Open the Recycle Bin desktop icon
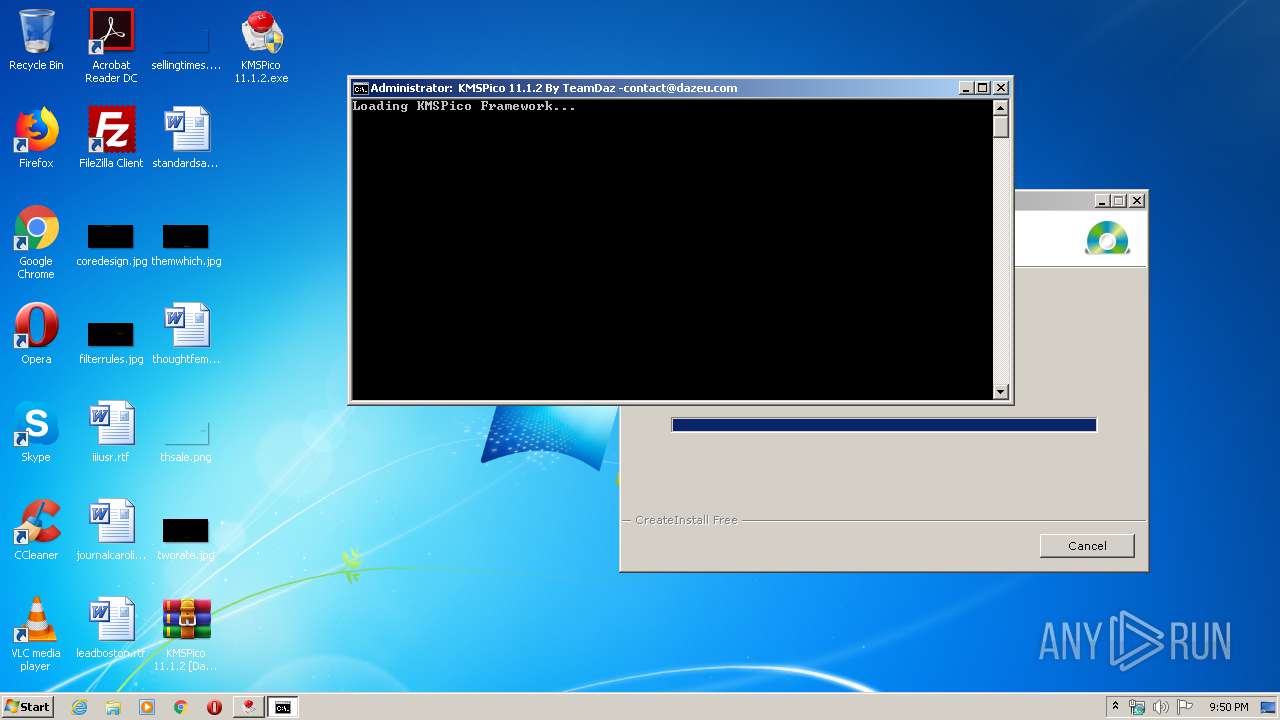Image resolution: width=1280 pixels, height=720 pixels. [36, 41]
